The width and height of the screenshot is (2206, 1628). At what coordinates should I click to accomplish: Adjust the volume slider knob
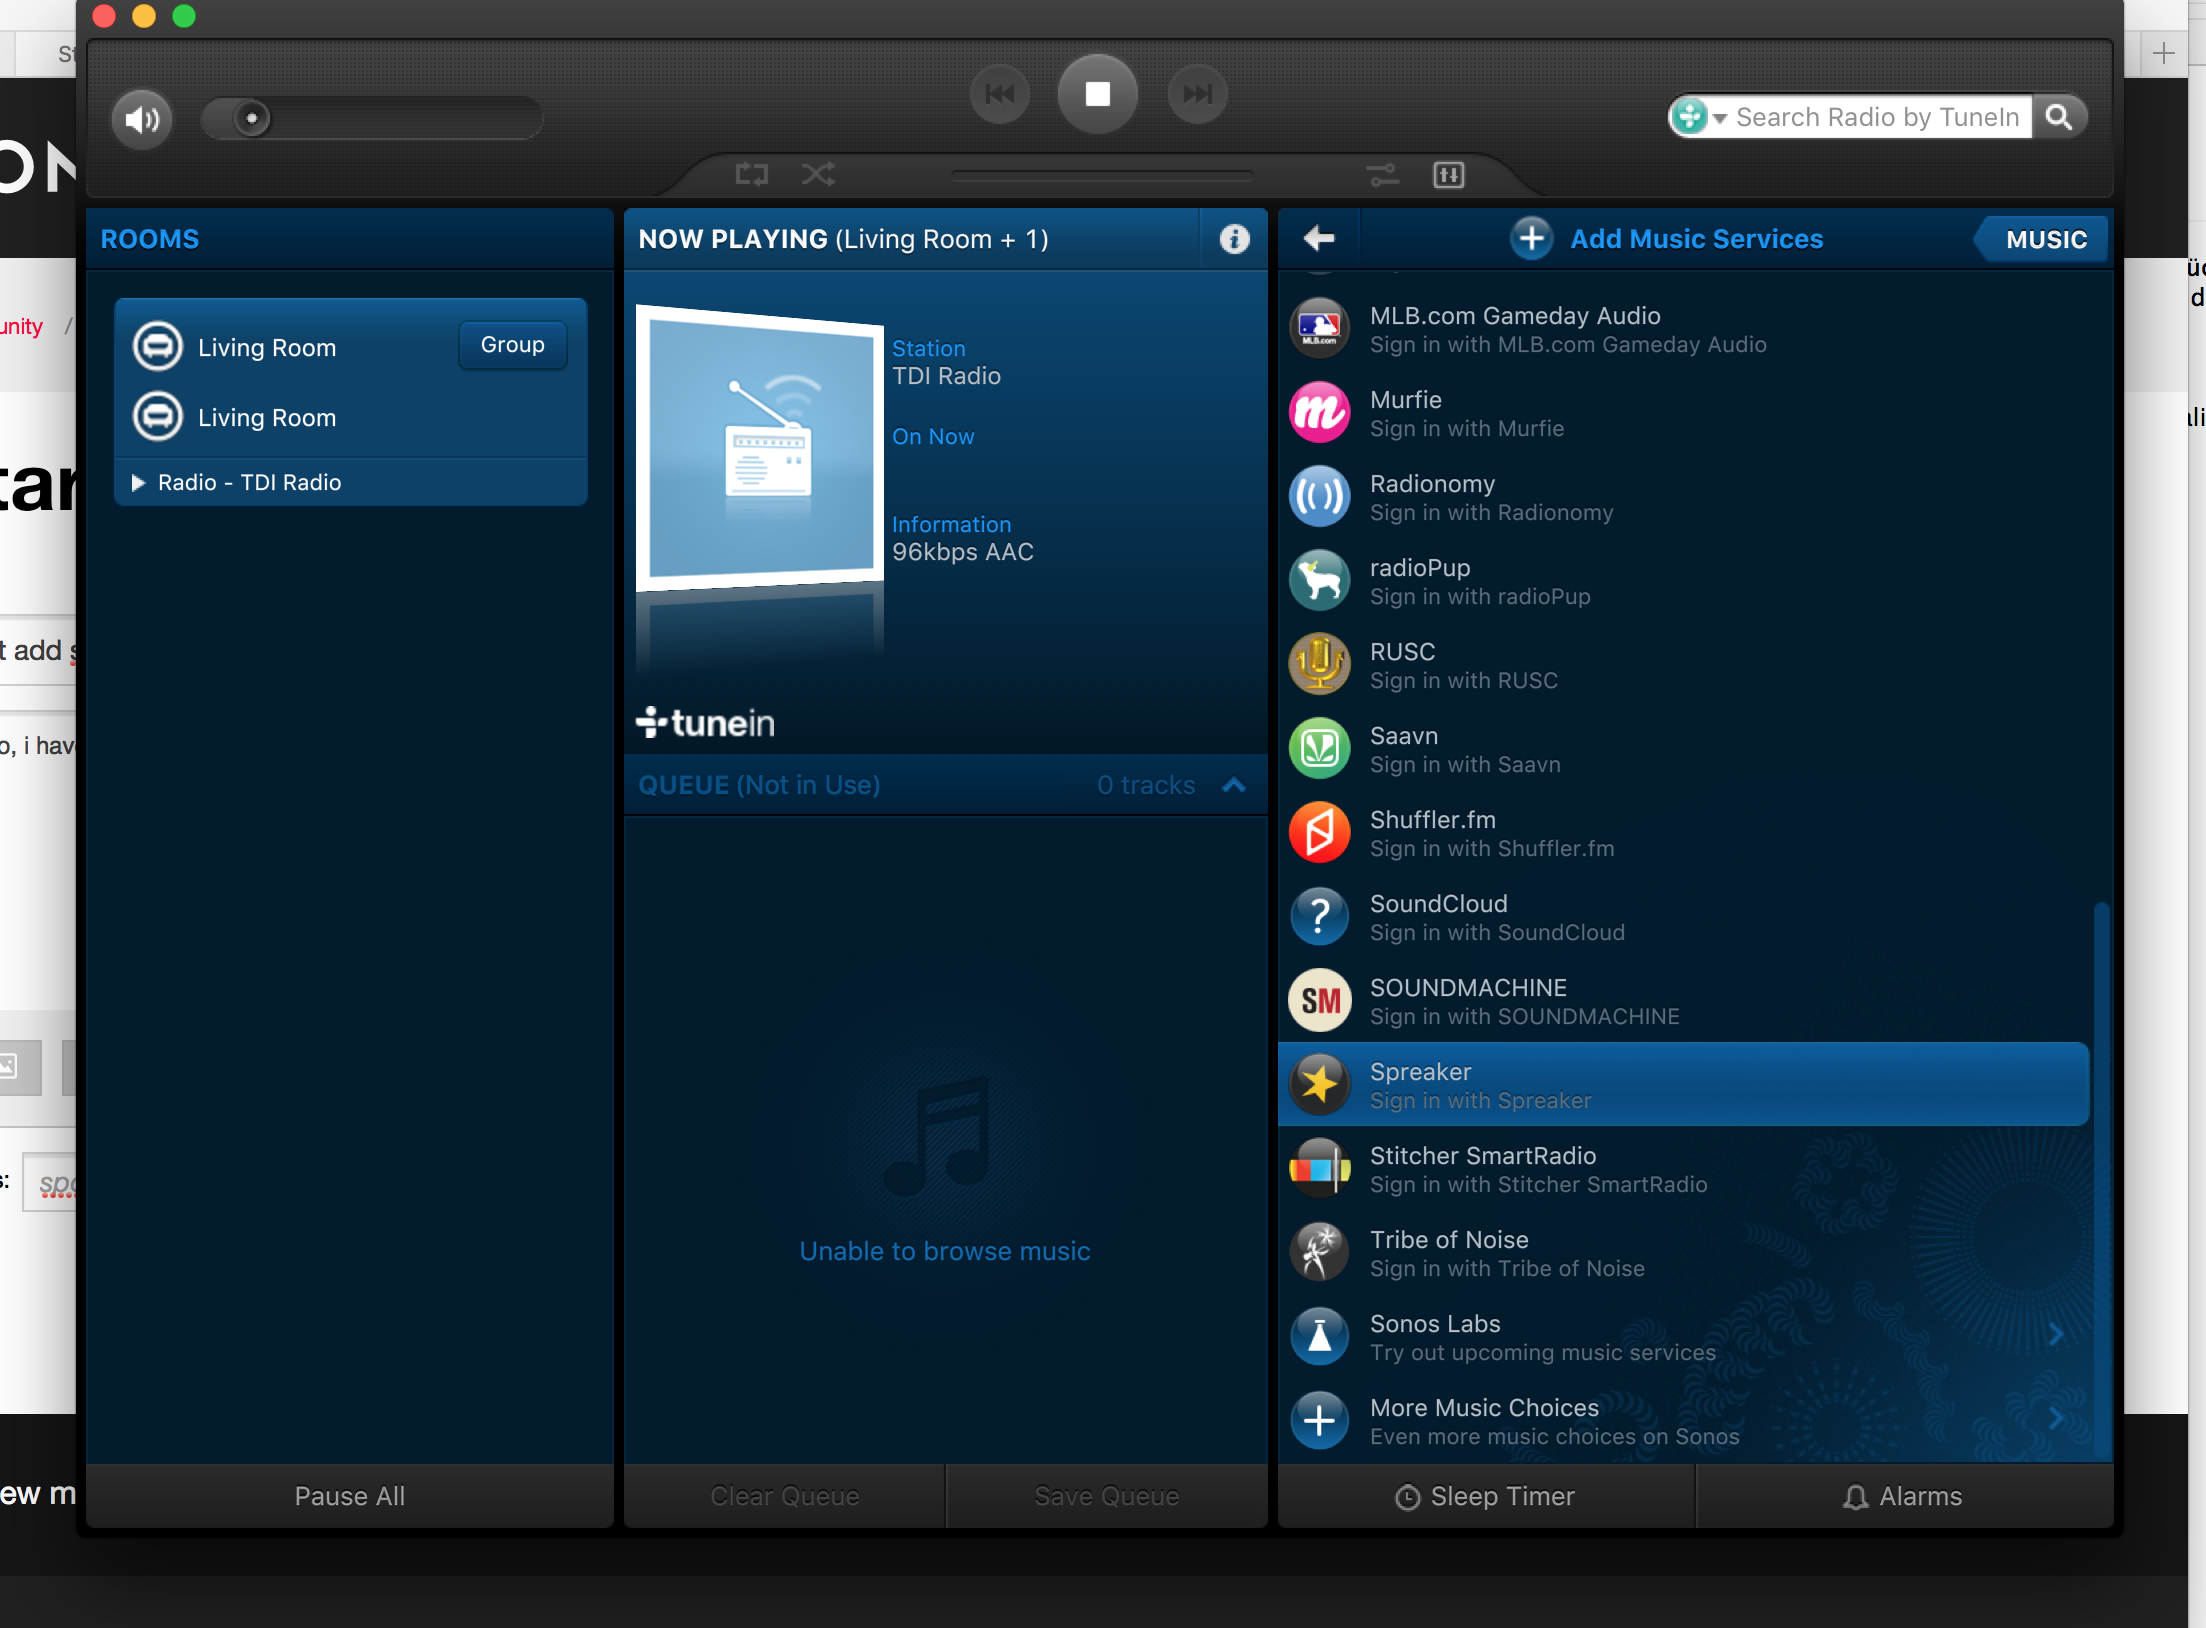tap(251, 118)
